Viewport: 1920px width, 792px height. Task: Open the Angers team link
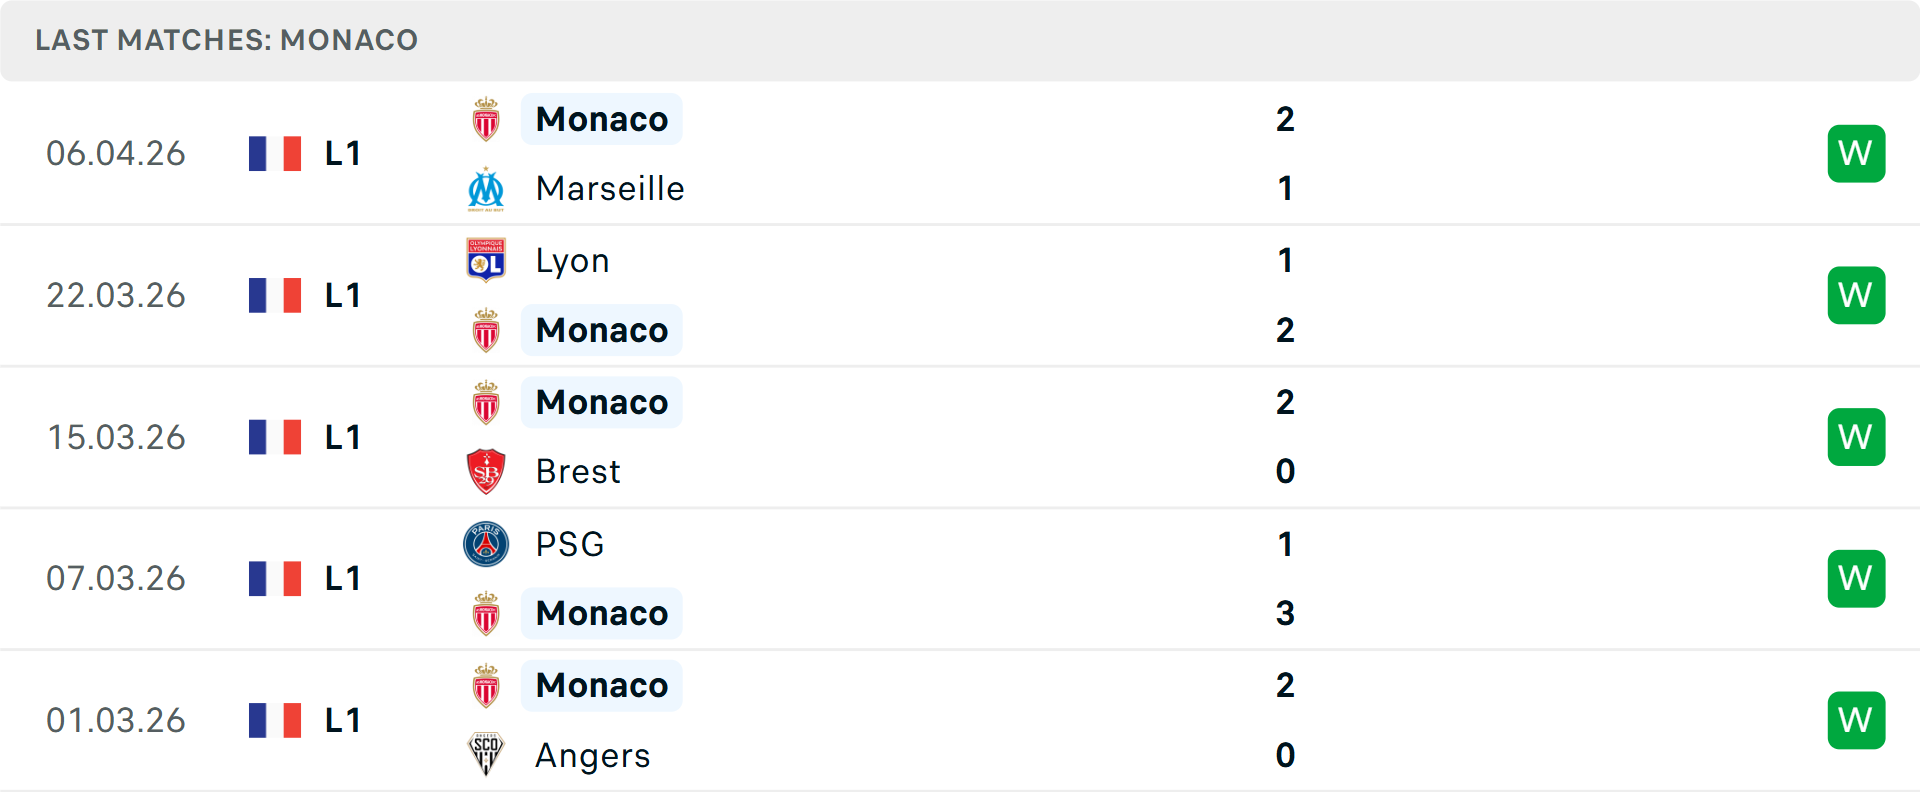(x=592, y=756)
